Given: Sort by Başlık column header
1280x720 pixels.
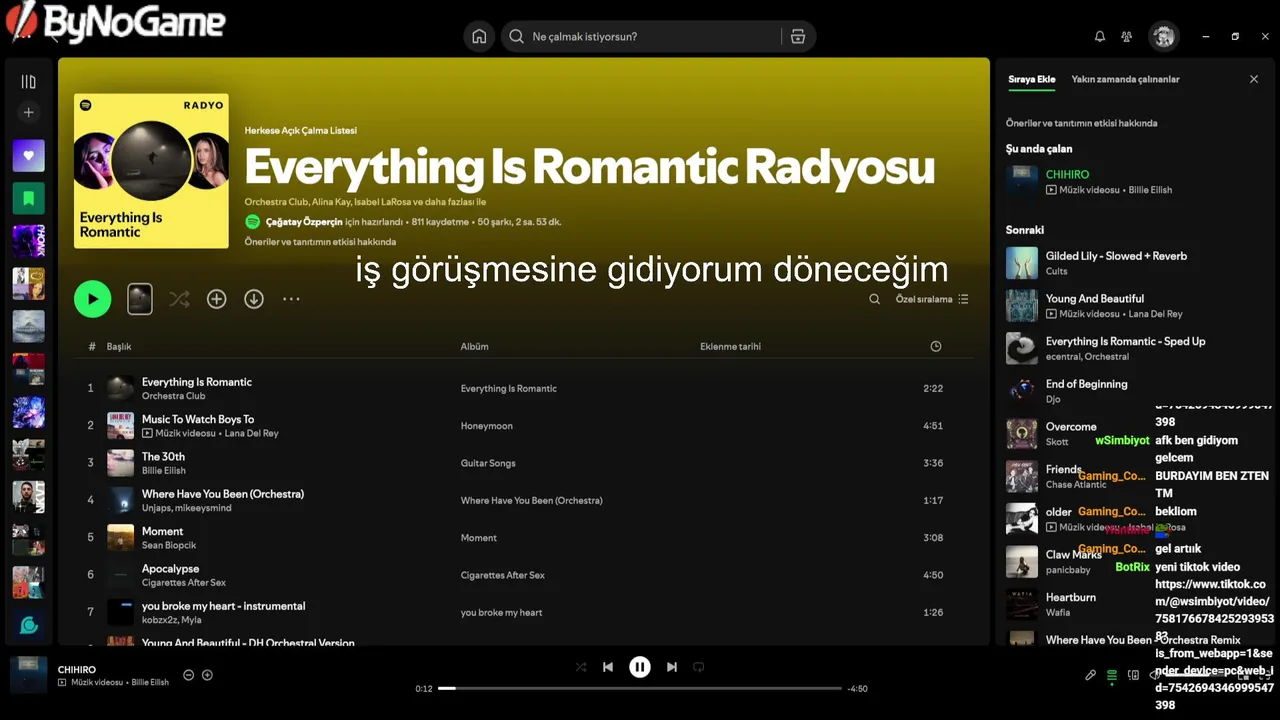Looking at the screenshot, I should (119, 346).
